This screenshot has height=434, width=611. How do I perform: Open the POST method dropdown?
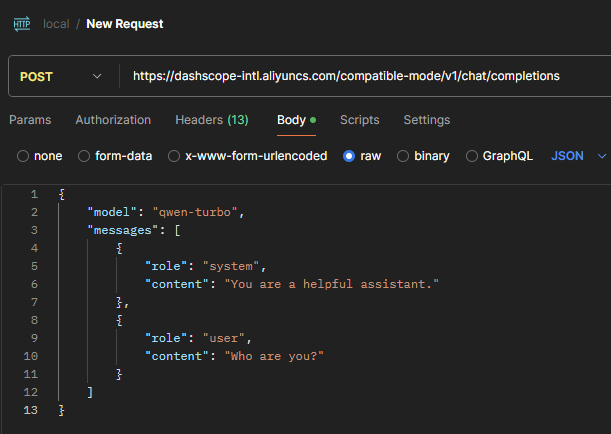tap(61, 76)
